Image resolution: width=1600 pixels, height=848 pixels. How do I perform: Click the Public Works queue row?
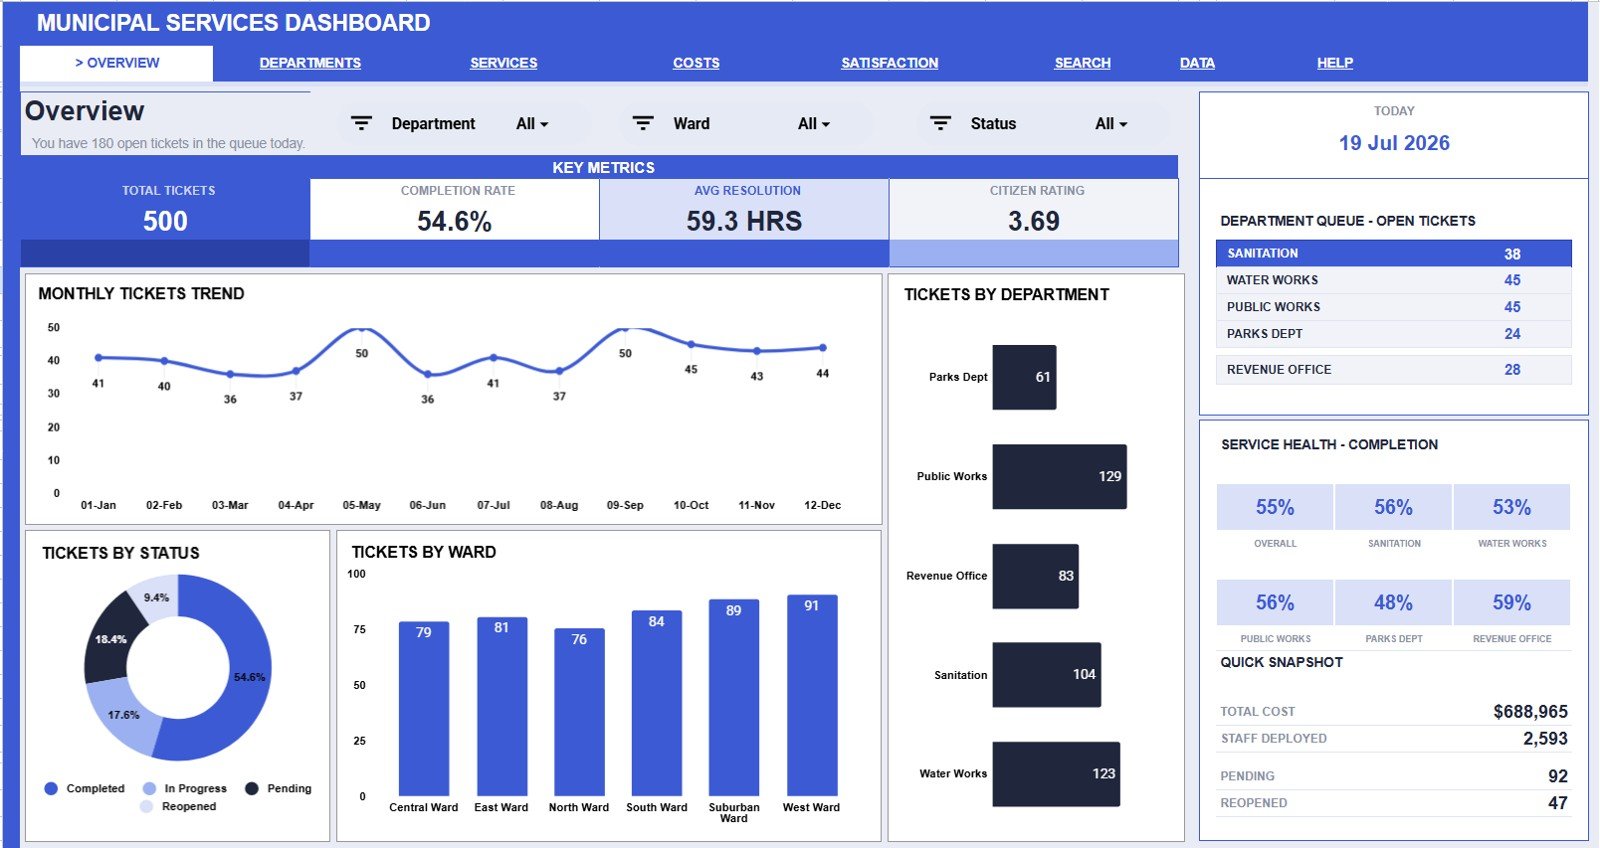(1393, 307)
